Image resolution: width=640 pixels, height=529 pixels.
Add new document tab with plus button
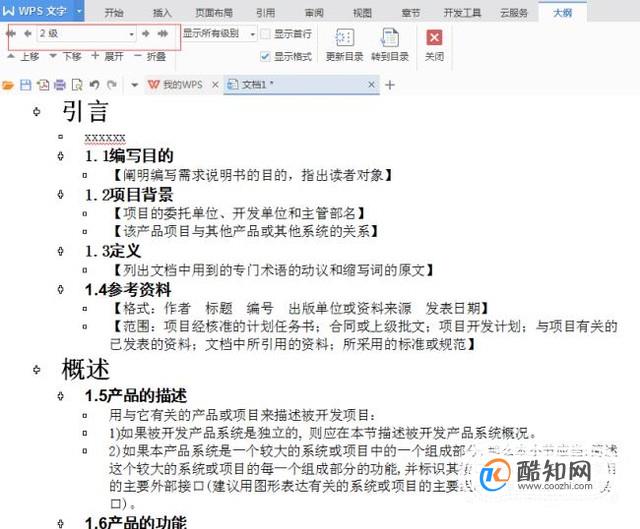390,85
